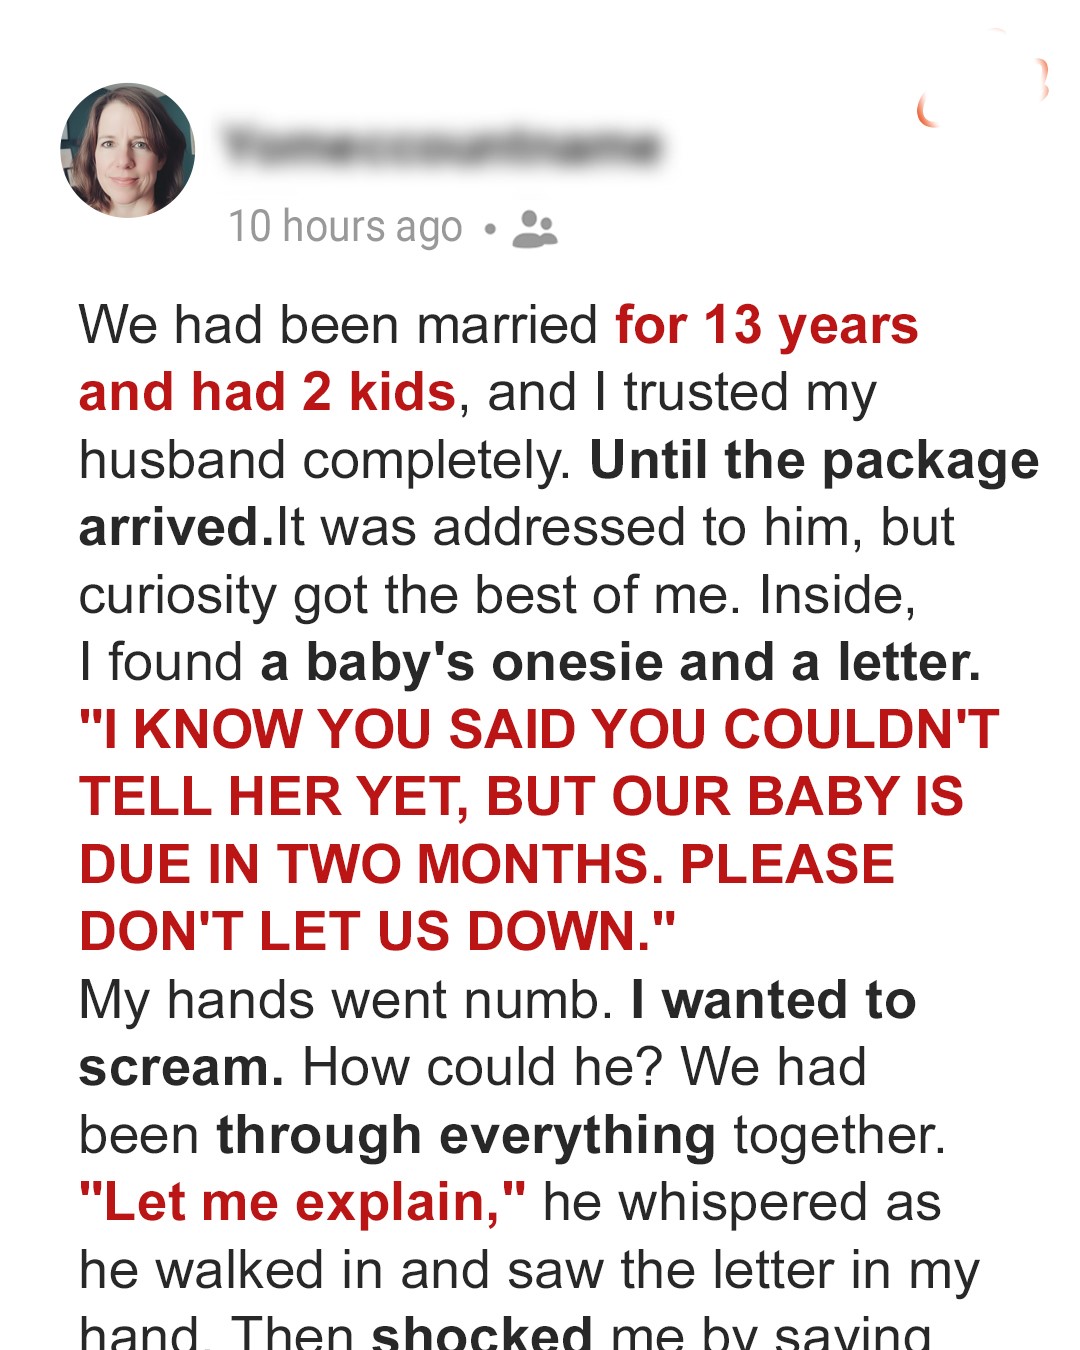Click the bold "Until the package" text
The width and height of the screenshot is (1080, 1350).
click(814, 460)
